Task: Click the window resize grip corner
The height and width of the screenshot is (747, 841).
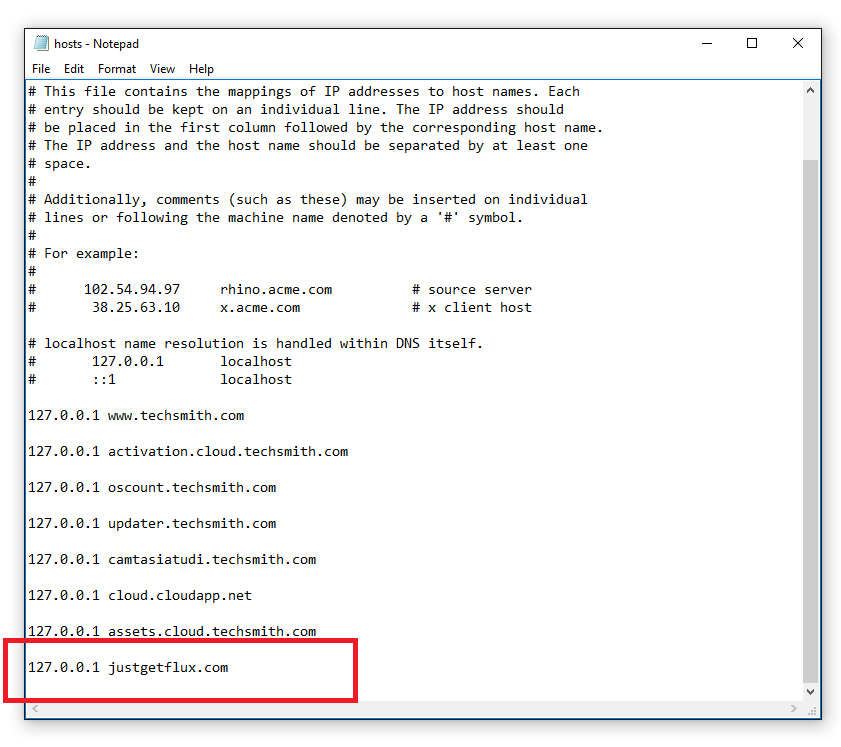Action: 812,710
